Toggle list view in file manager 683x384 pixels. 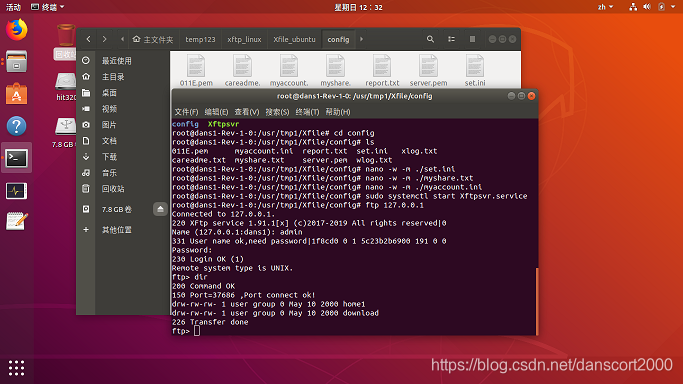[x=451, y=39]
